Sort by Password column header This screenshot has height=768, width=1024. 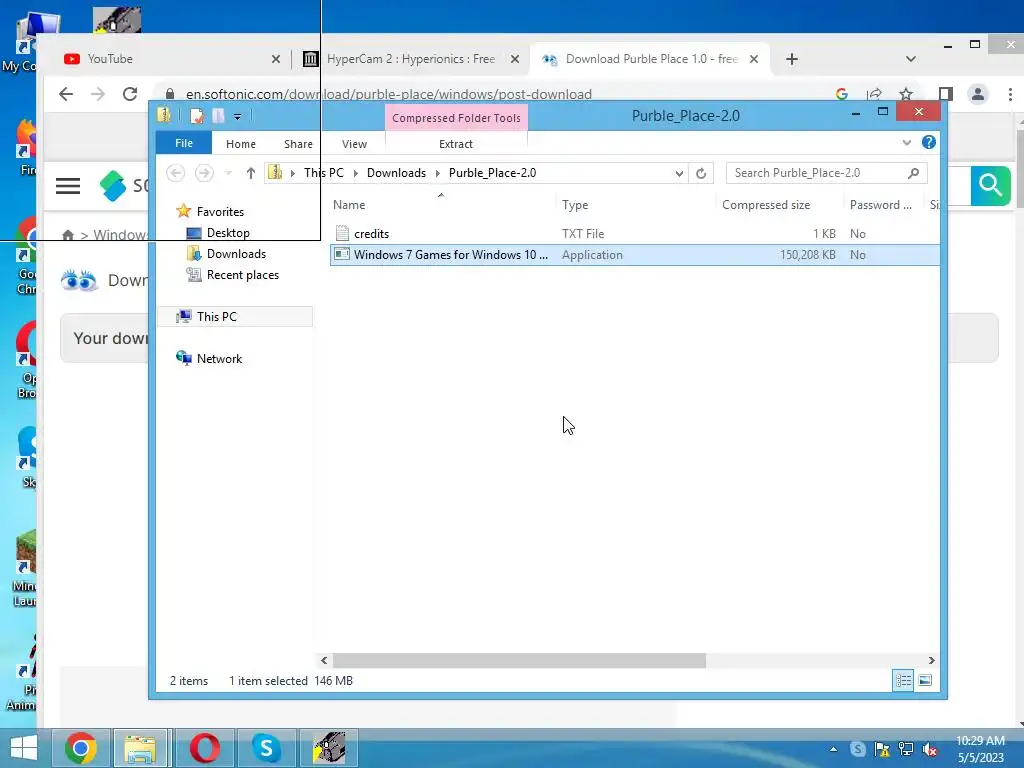pos(880,205)
